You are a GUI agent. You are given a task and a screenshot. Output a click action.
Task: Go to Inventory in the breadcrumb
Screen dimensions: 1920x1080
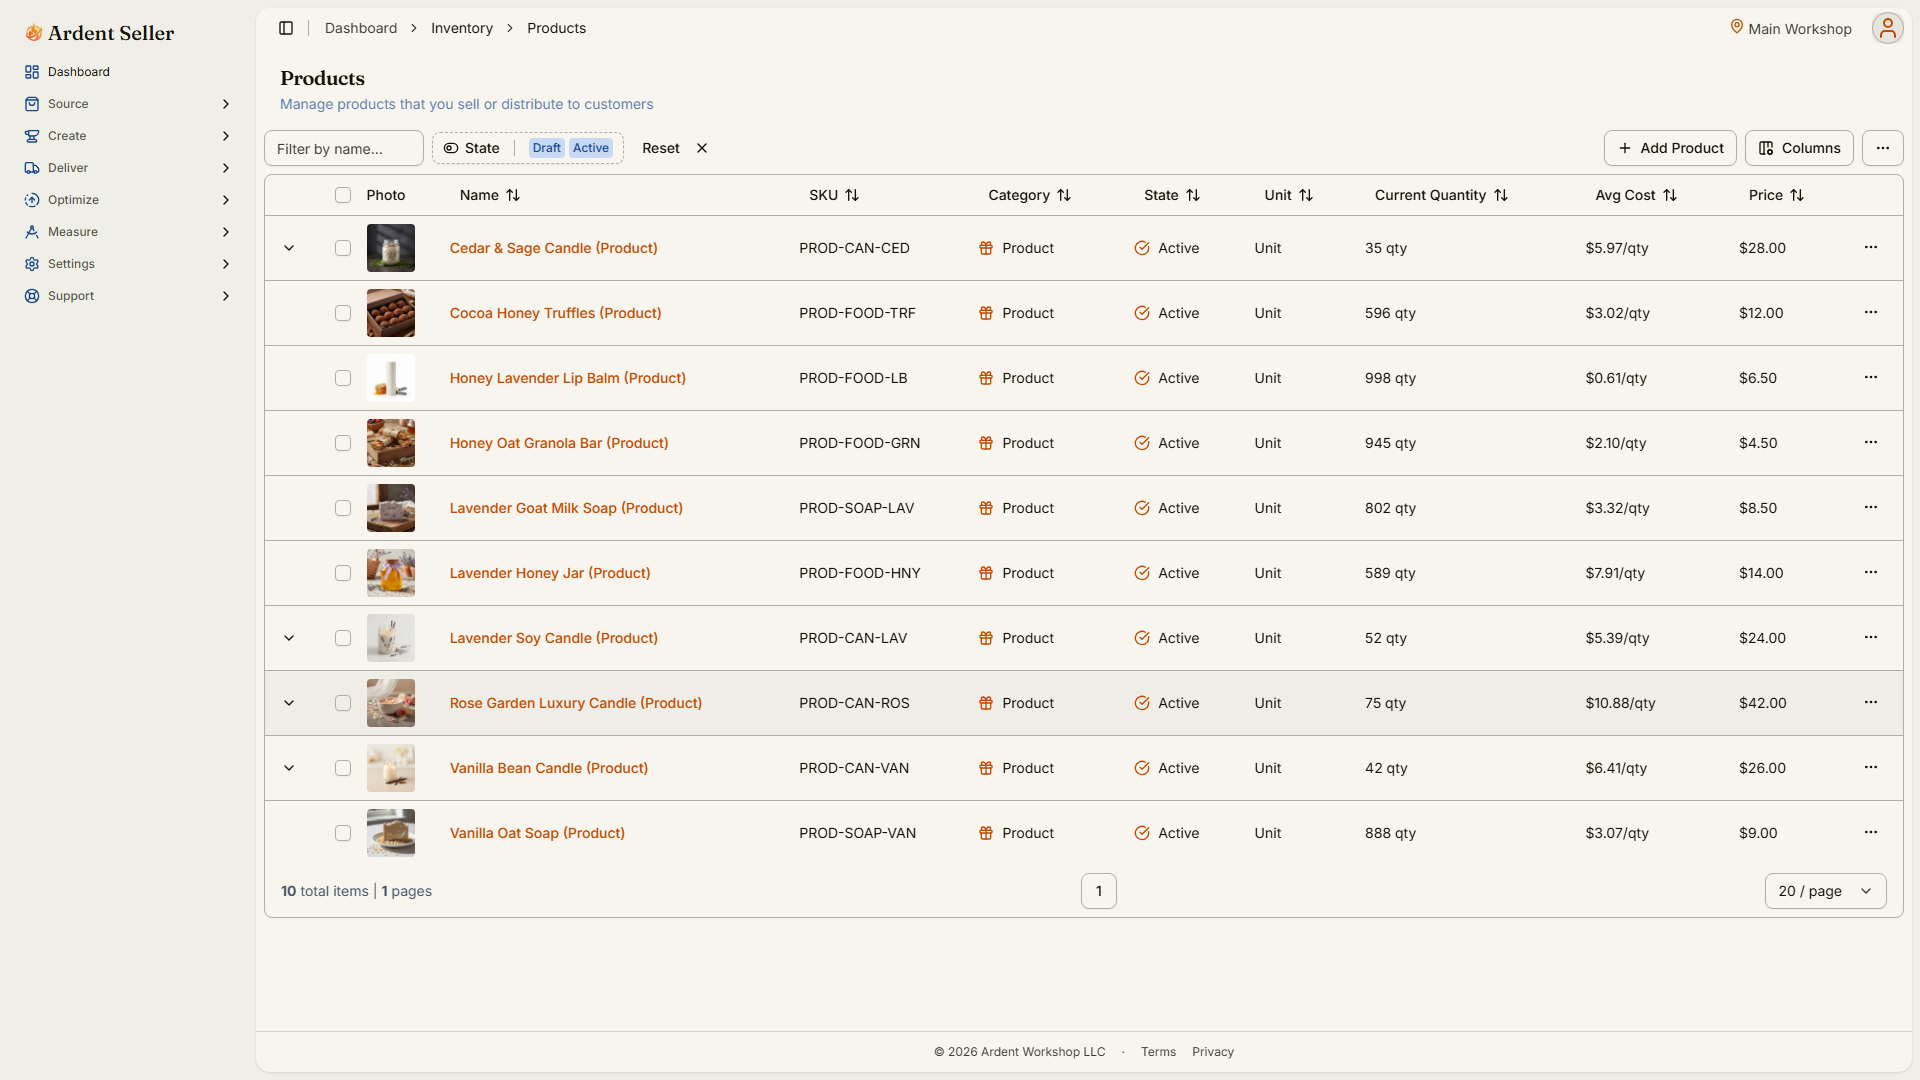pos(461,28)
